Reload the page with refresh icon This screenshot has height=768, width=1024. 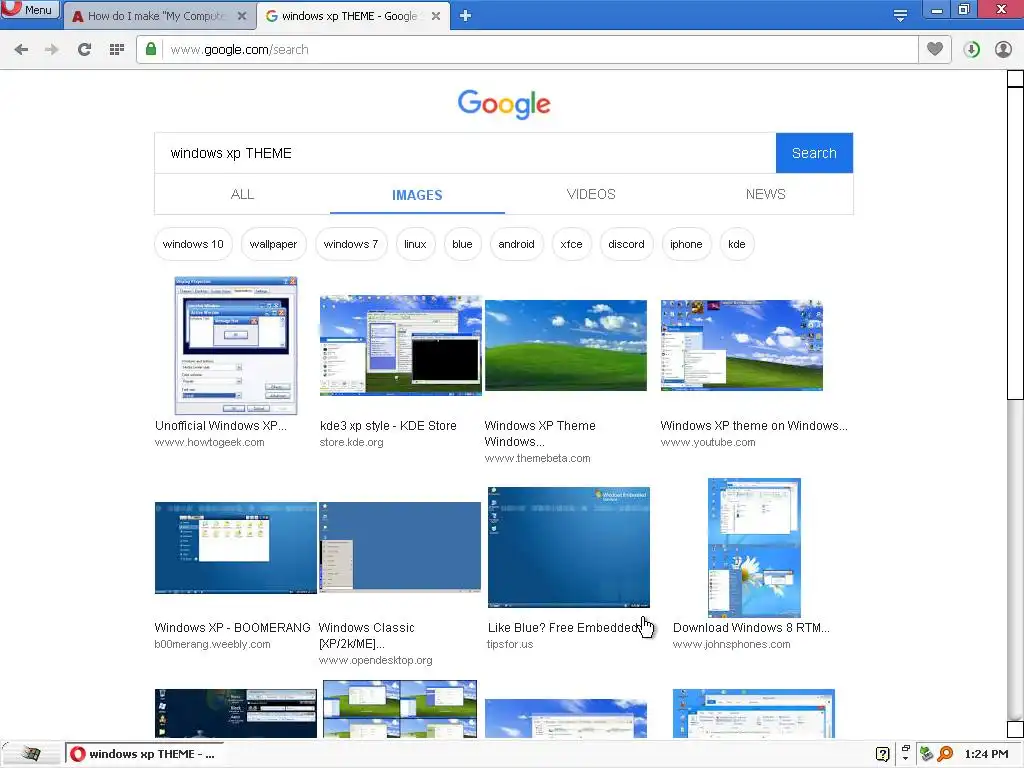point(84,50)
